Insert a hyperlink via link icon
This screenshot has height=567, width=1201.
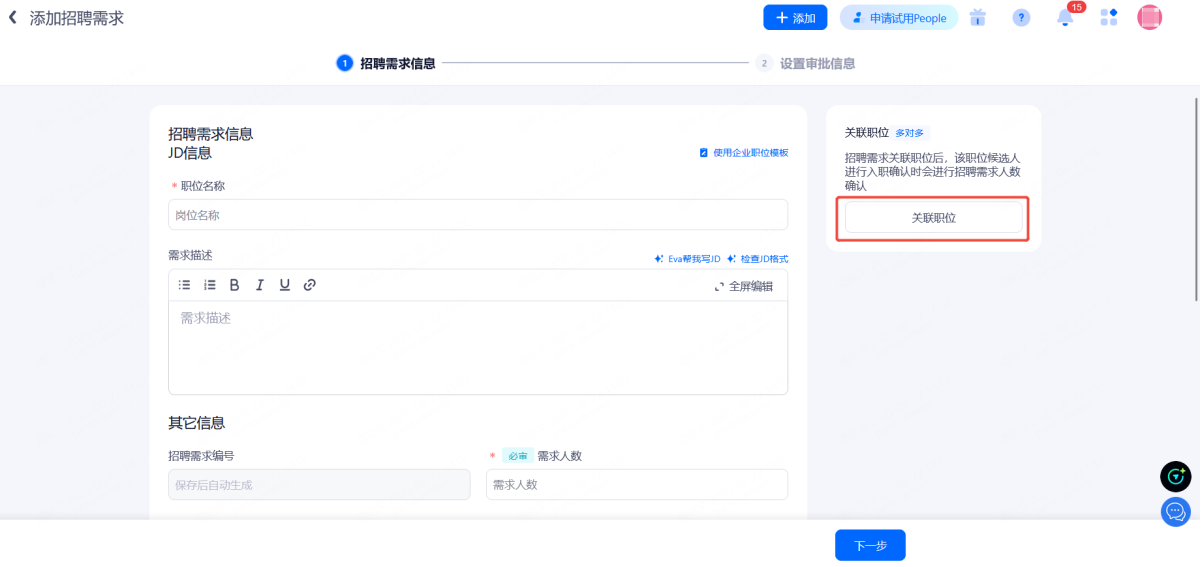tap(310, 285)
